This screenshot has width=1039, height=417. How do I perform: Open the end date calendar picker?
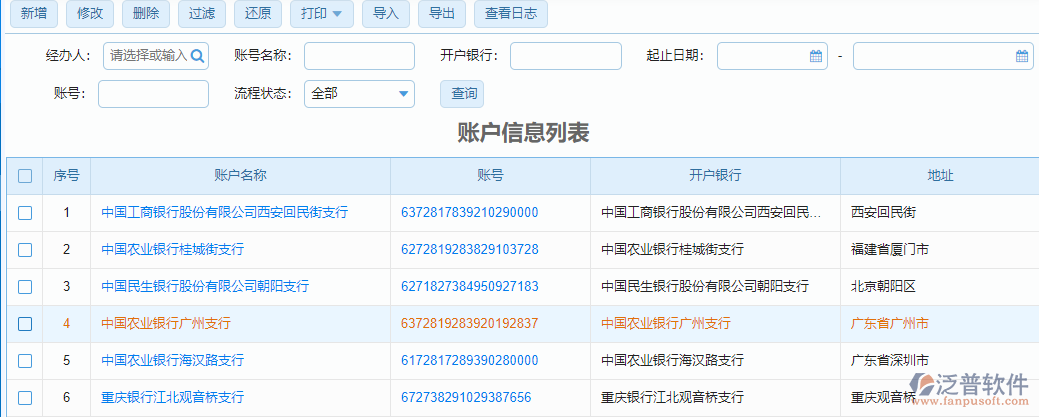pyautogui.click(x=1021, y=56)
